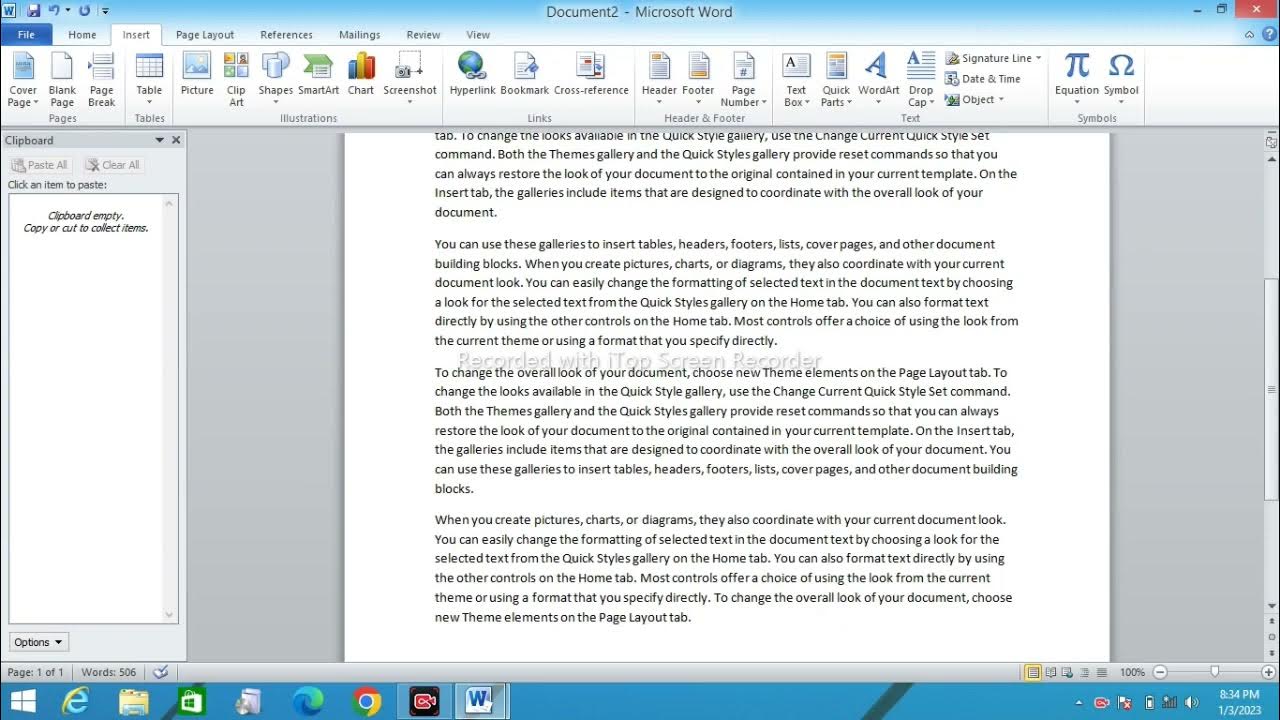This screenshot has height=720, width=1280.
Task: Minimize the ribbon with the caret
Action: coord(1250,34)
